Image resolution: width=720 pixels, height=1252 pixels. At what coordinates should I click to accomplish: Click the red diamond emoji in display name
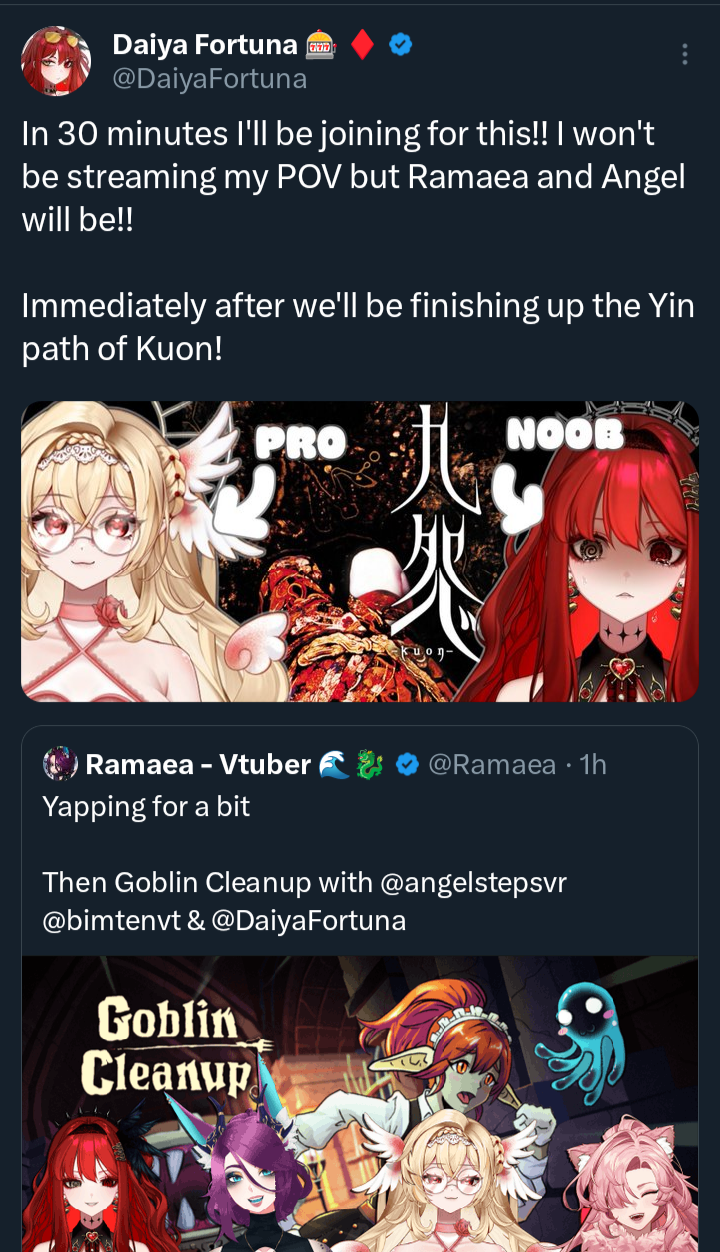(365, 45)
